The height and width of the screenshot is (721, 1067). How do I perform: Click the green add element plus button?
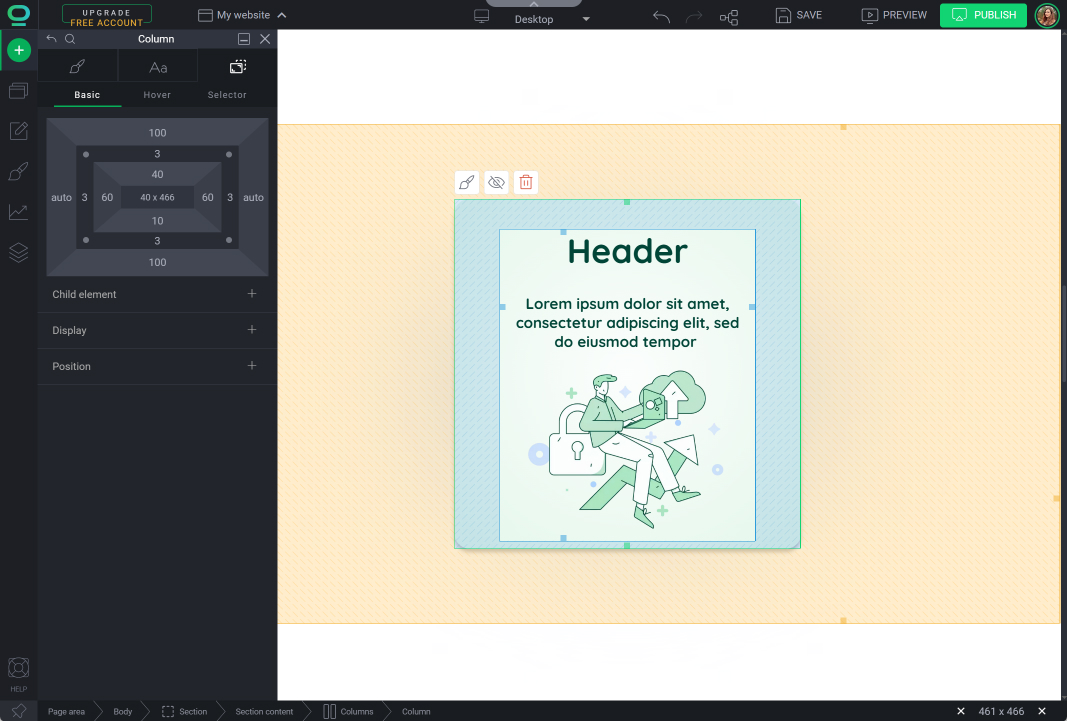[x=19, y=50]
